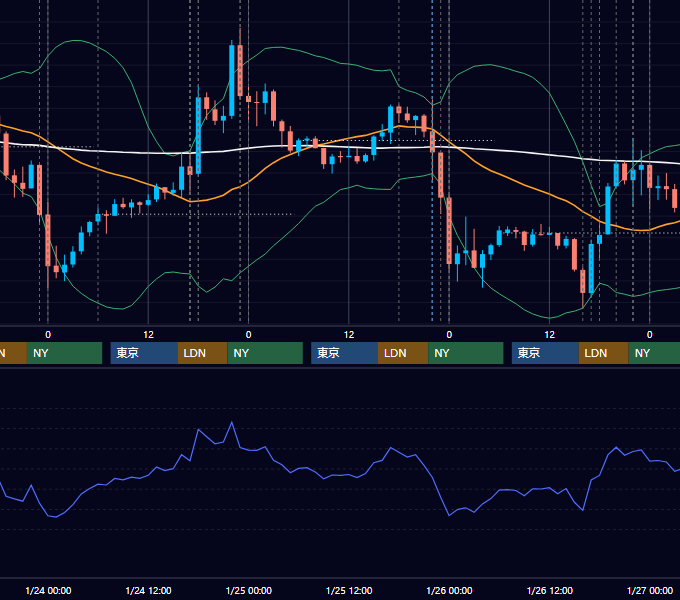Viewport: 680px width, 600px height.
Task: Click the date label 1/24 00:00
Action: tap(48, 590)
